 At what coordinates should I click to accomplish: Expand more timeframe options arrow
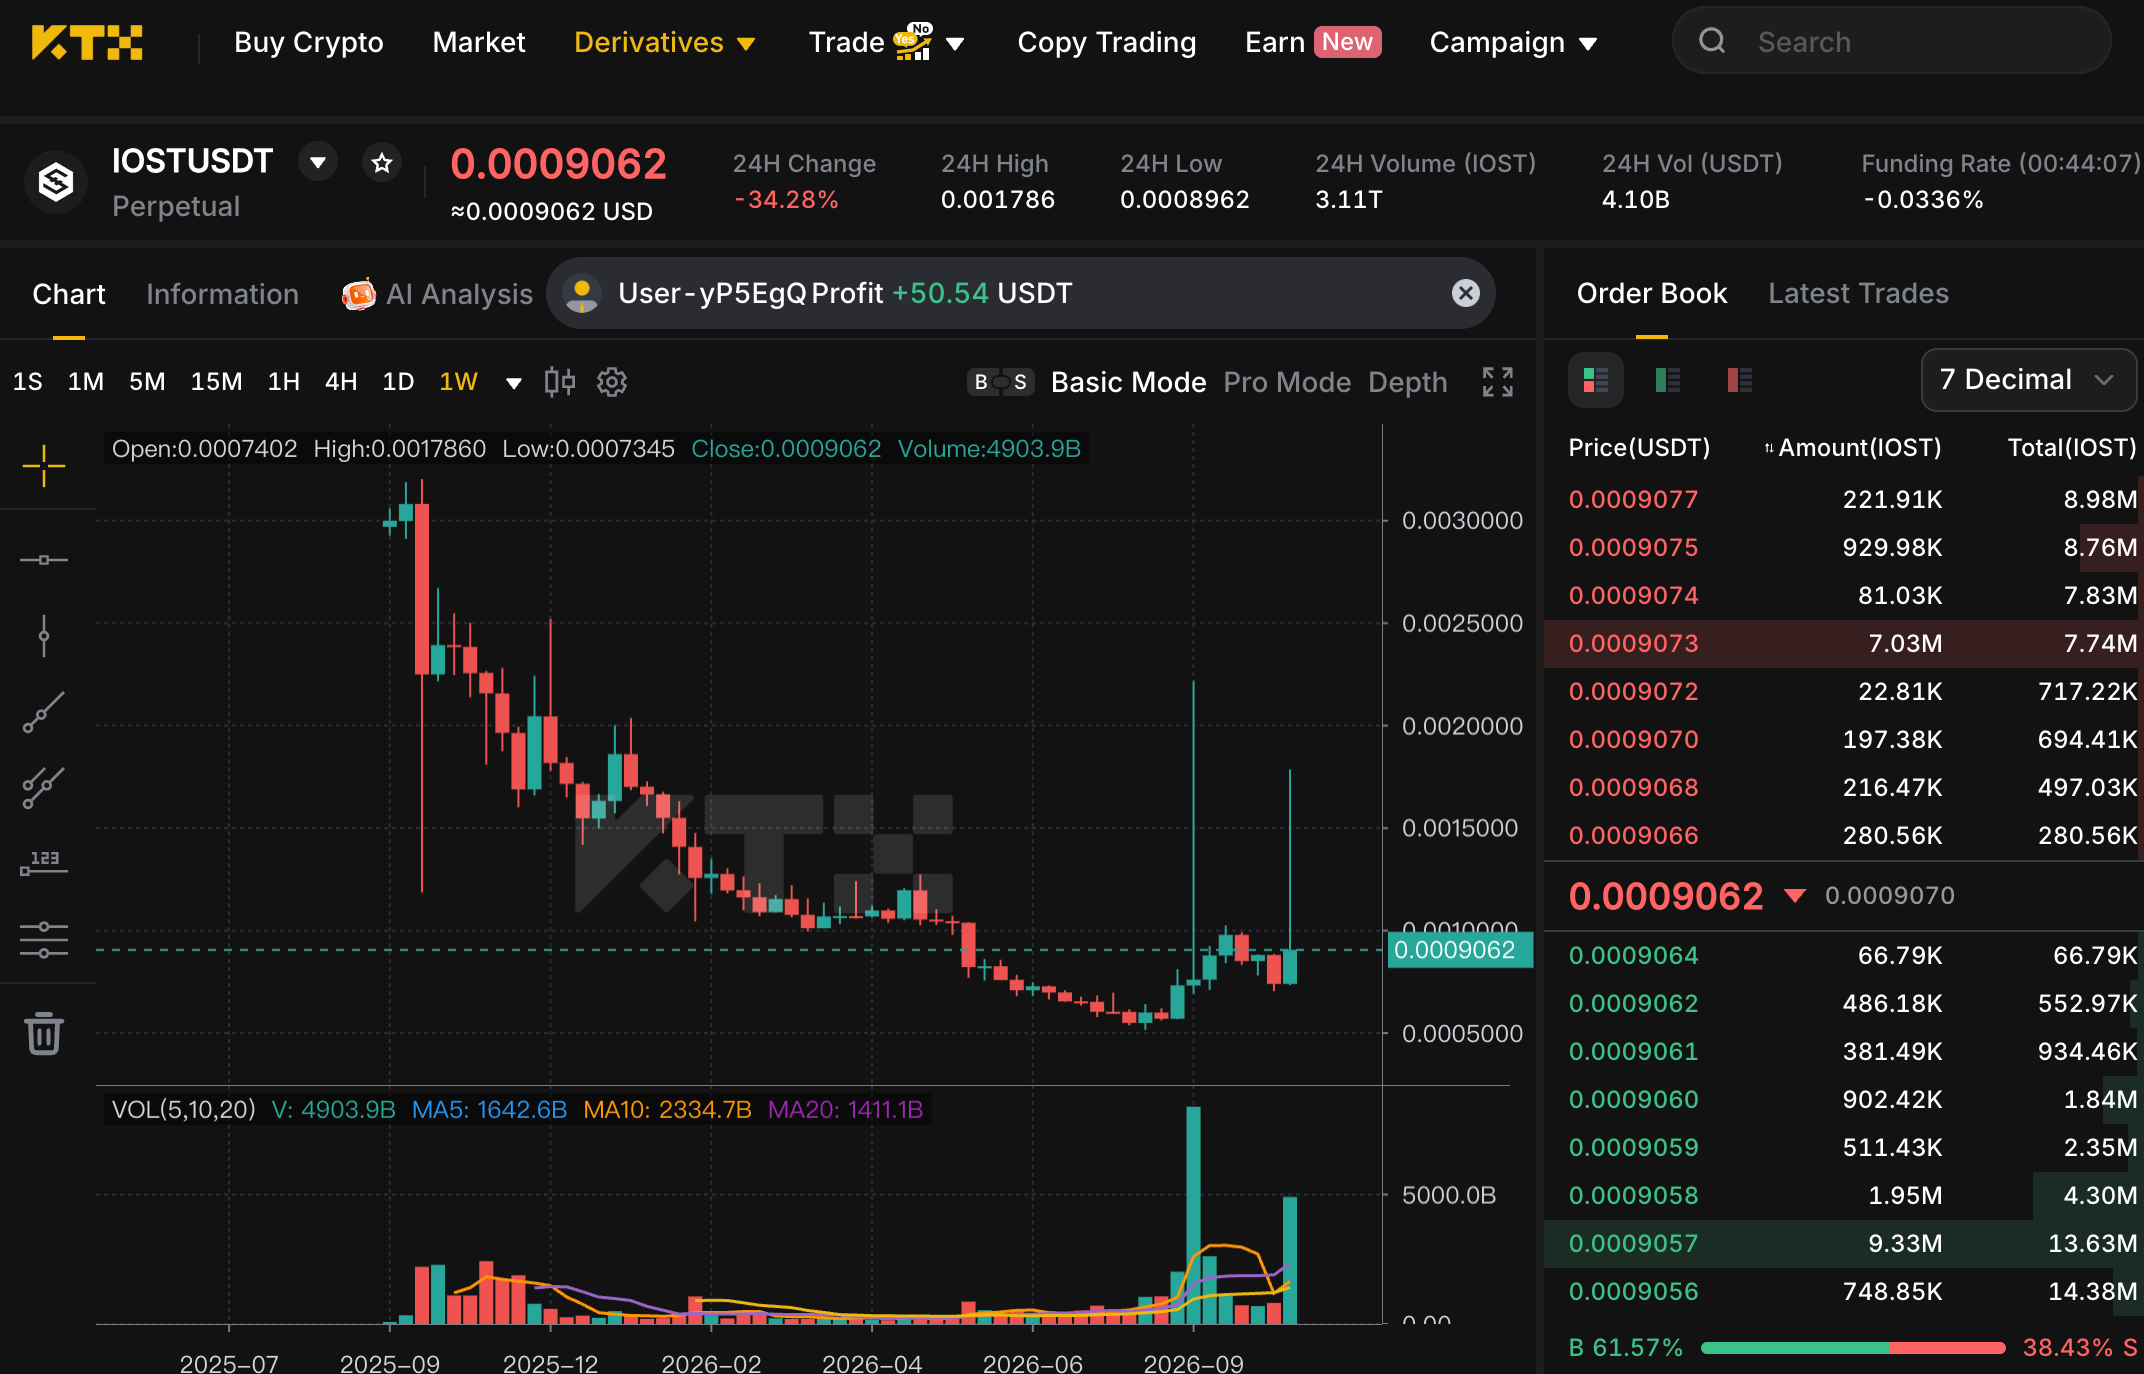pos(514,383)
